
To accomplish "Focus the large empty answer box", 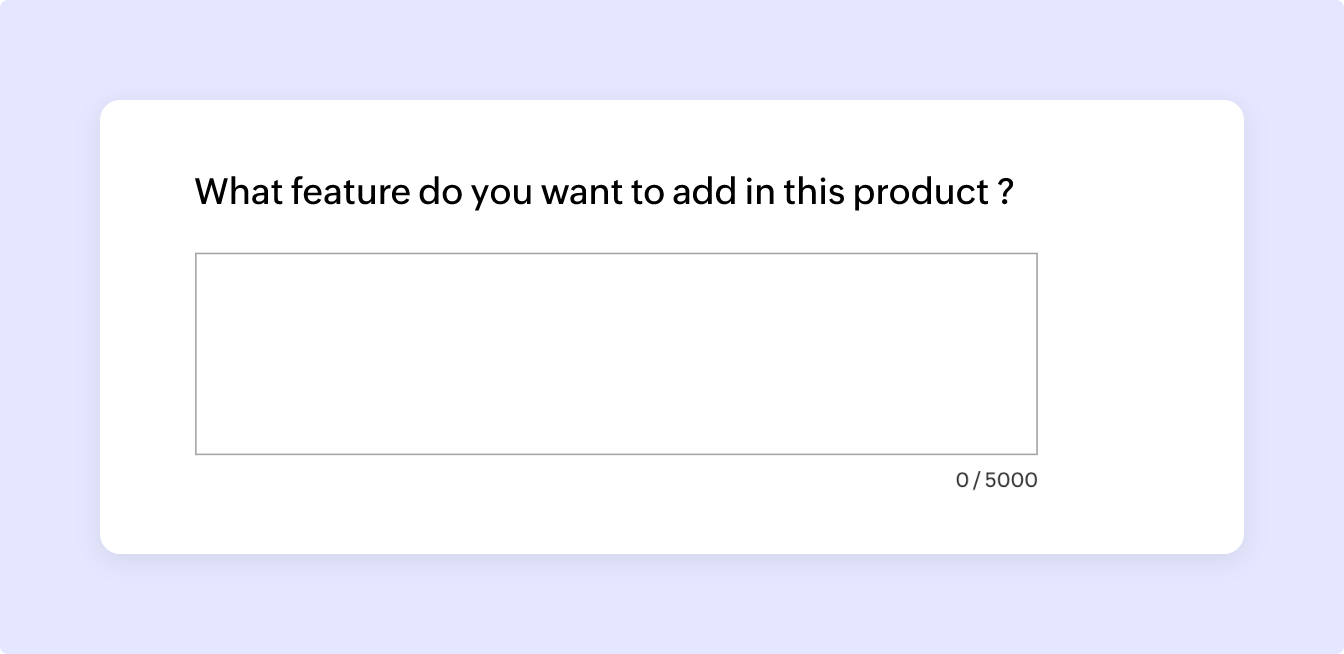I will (616, 353).
